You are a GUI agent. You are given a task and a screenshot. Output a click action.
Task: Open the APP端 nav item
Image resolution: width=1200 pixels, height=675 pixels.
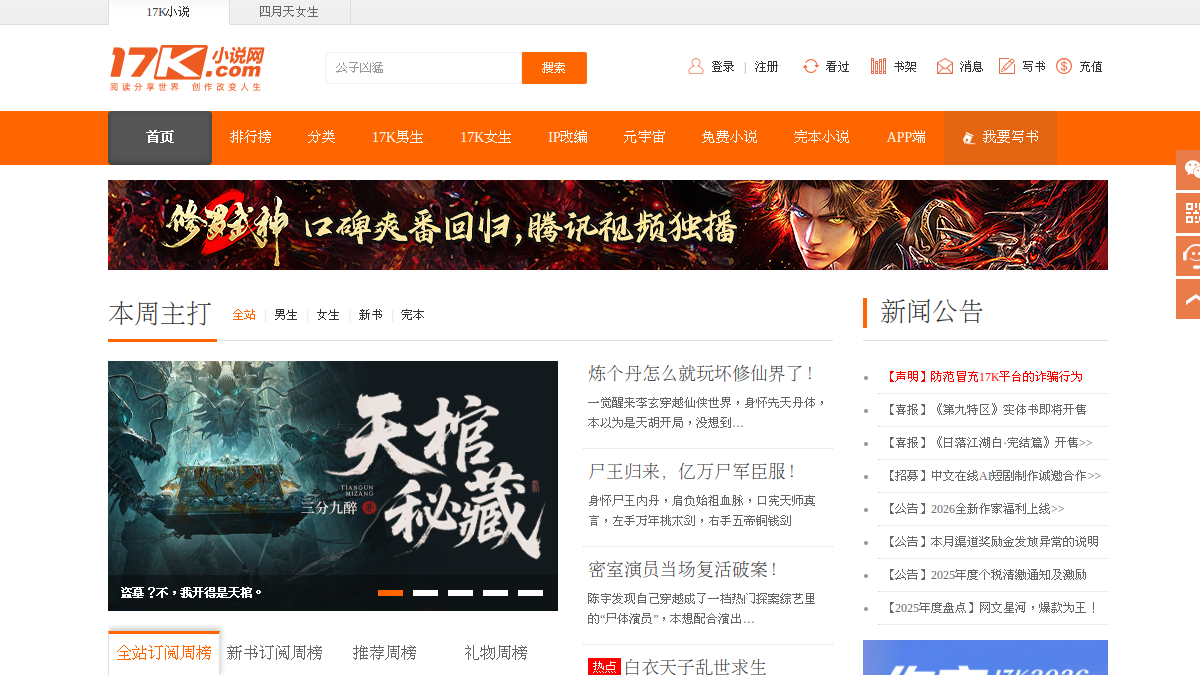tap(906, 138)
